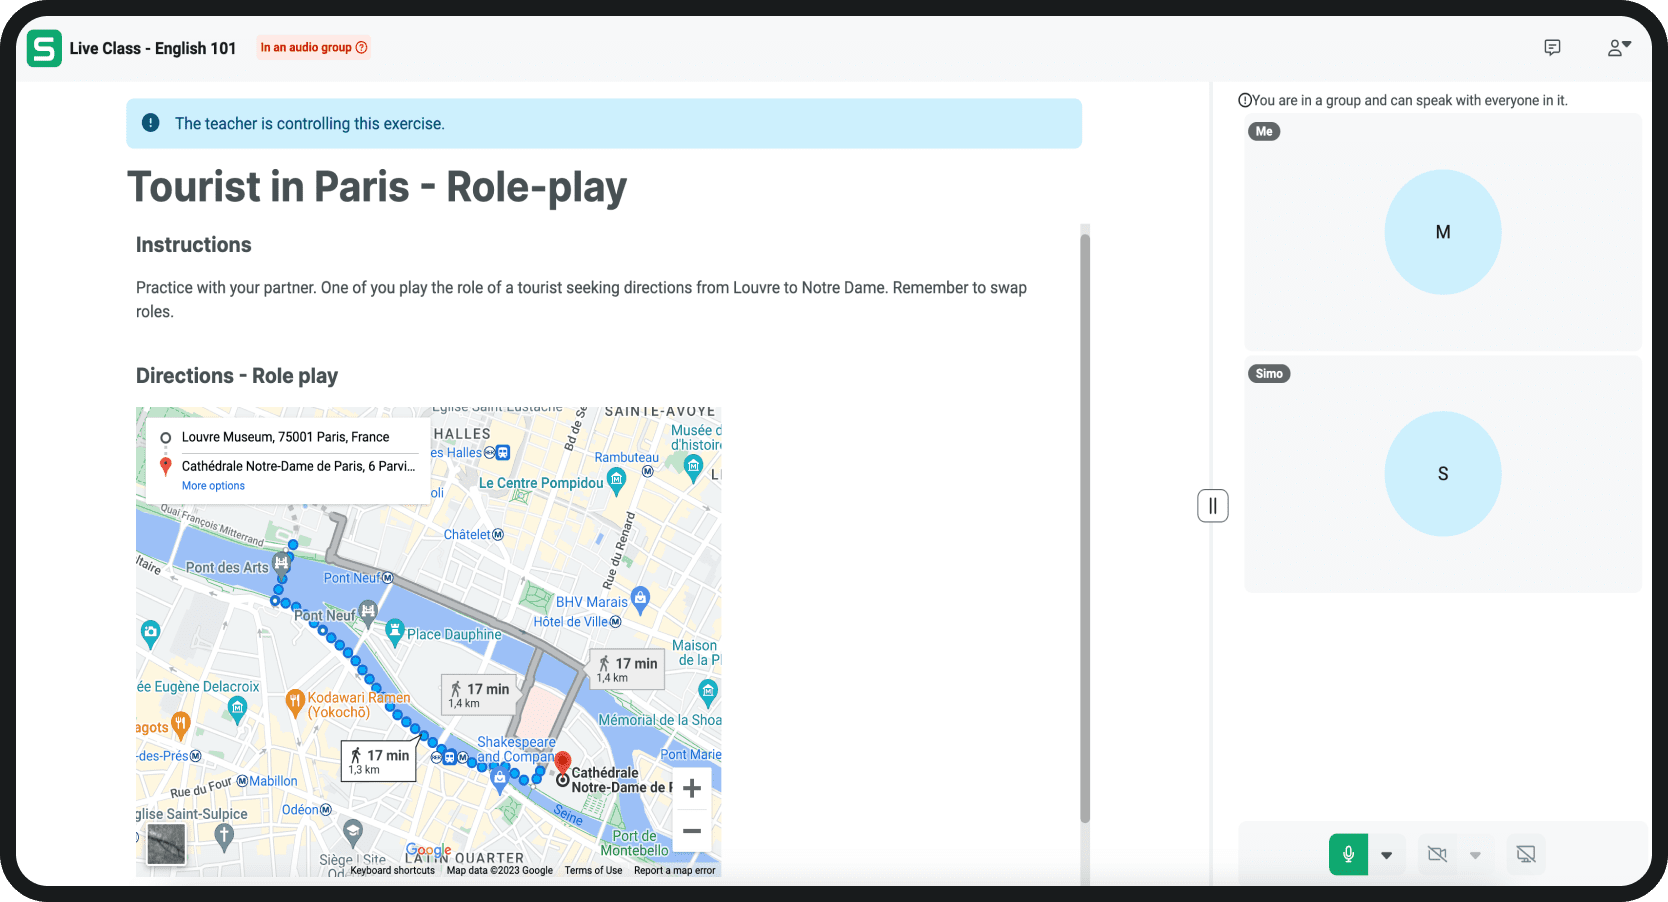
Task: Zoom out on the map
Action: click(x=691, y=831)
